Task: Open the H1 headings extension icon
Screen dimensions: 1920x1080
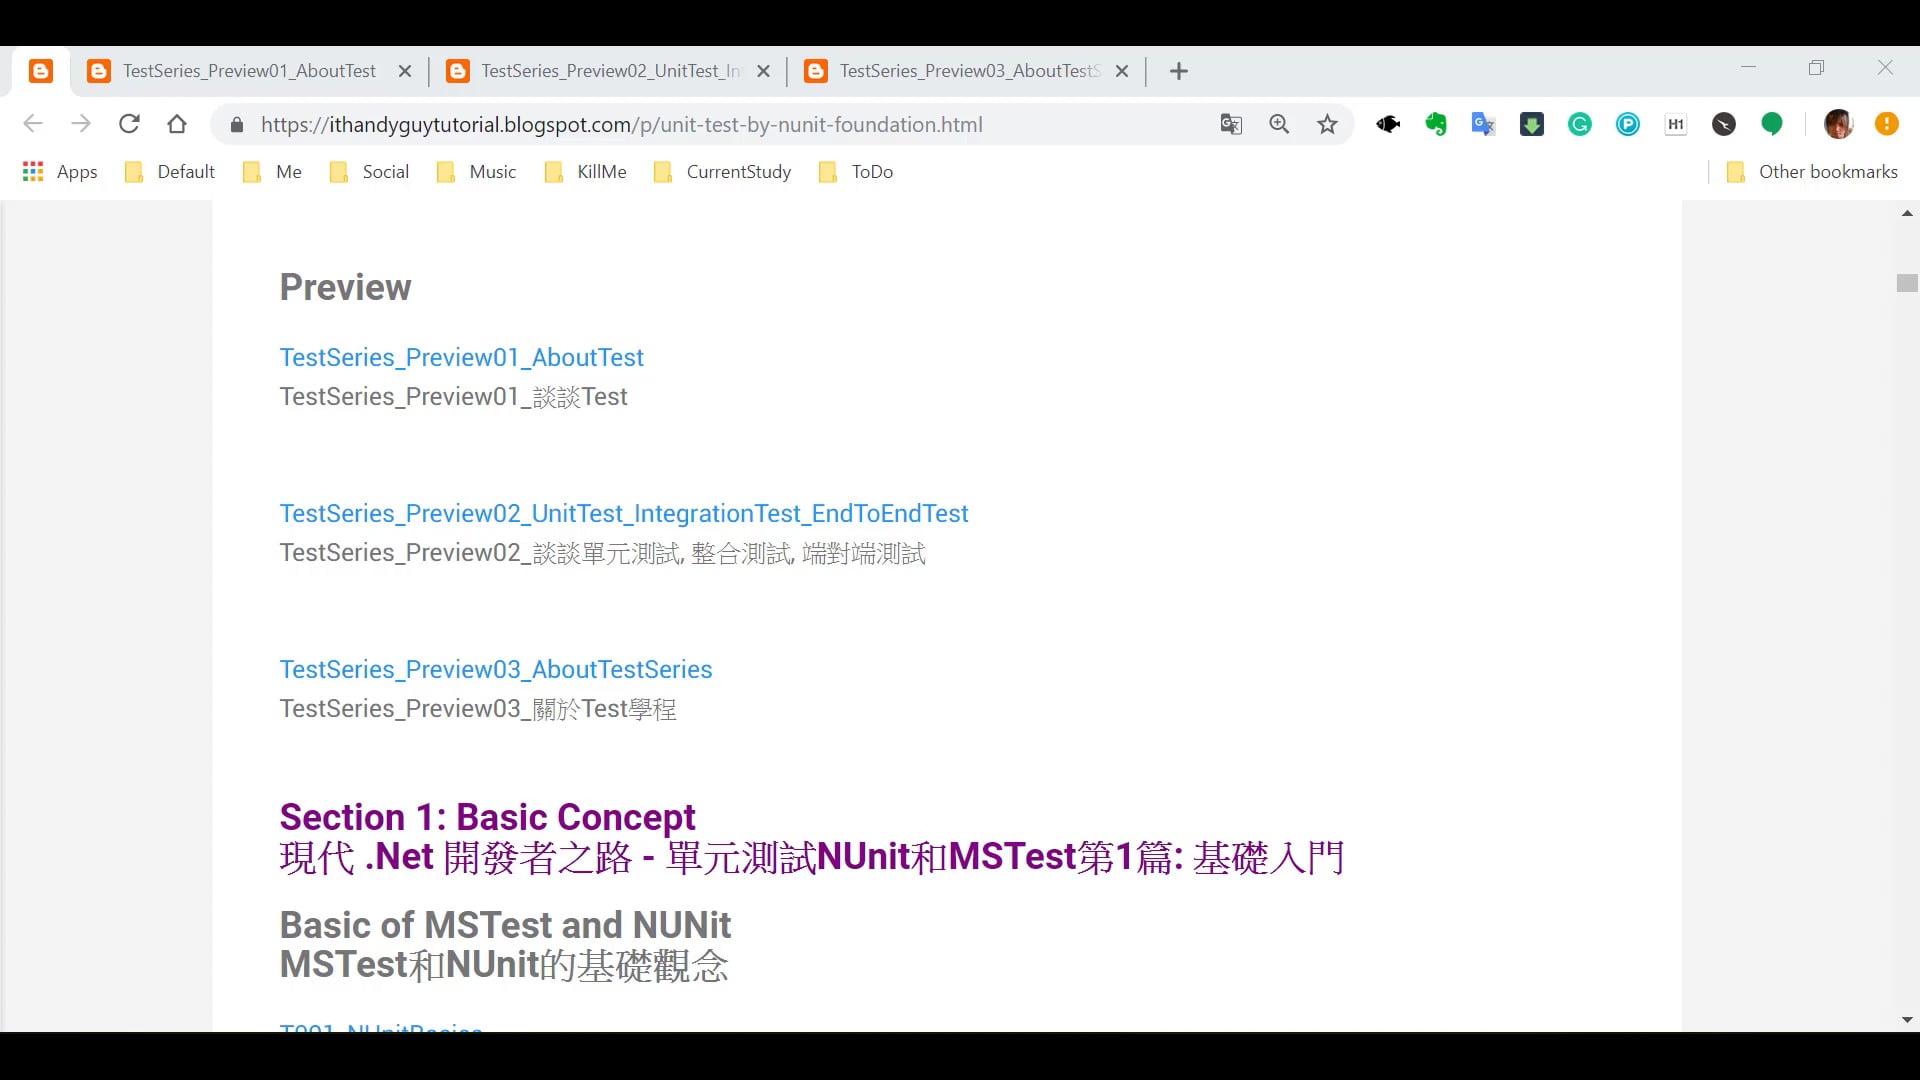Action: click(1676, 124)
